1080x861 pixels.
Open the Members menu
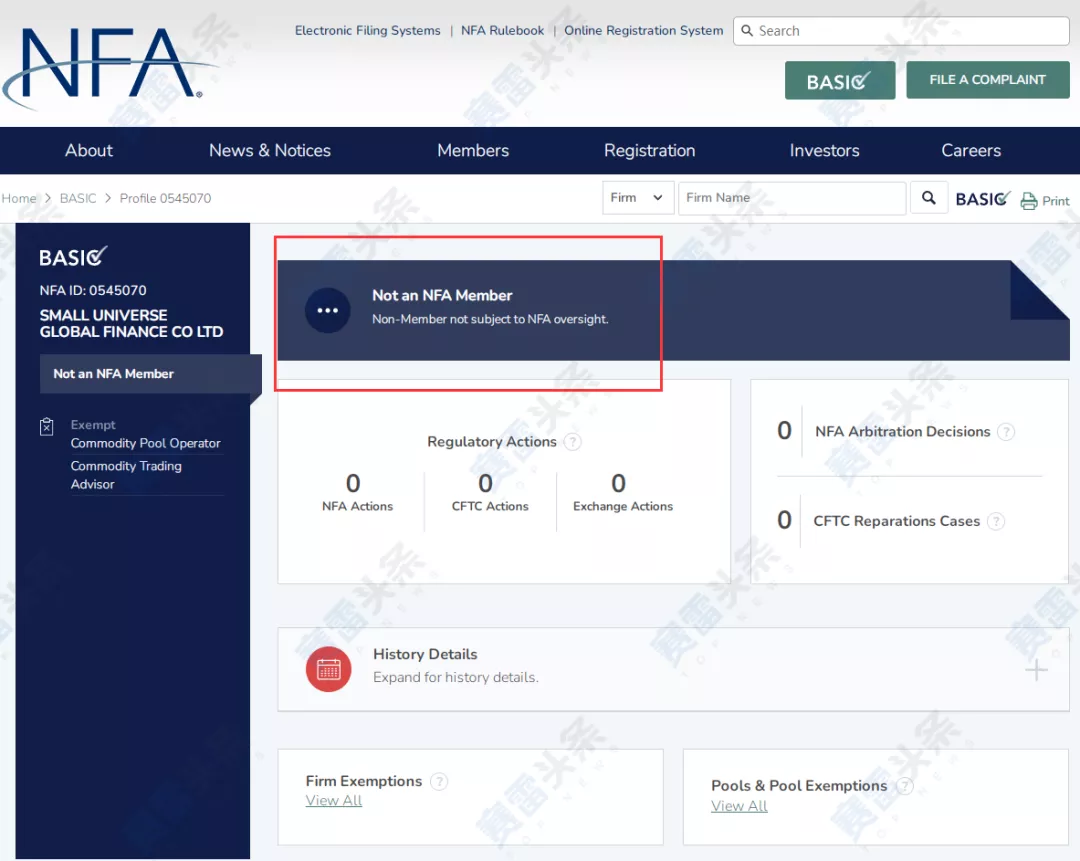click(473, 150)
